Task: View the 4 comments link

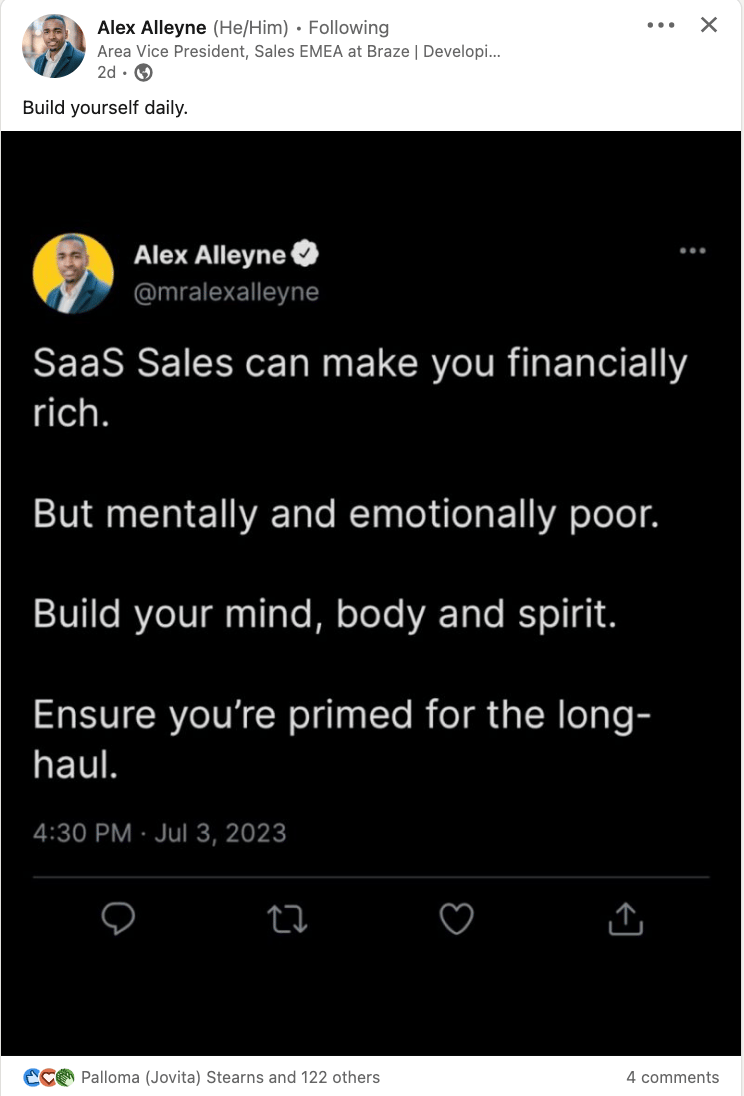Action: click(672, 1077)
